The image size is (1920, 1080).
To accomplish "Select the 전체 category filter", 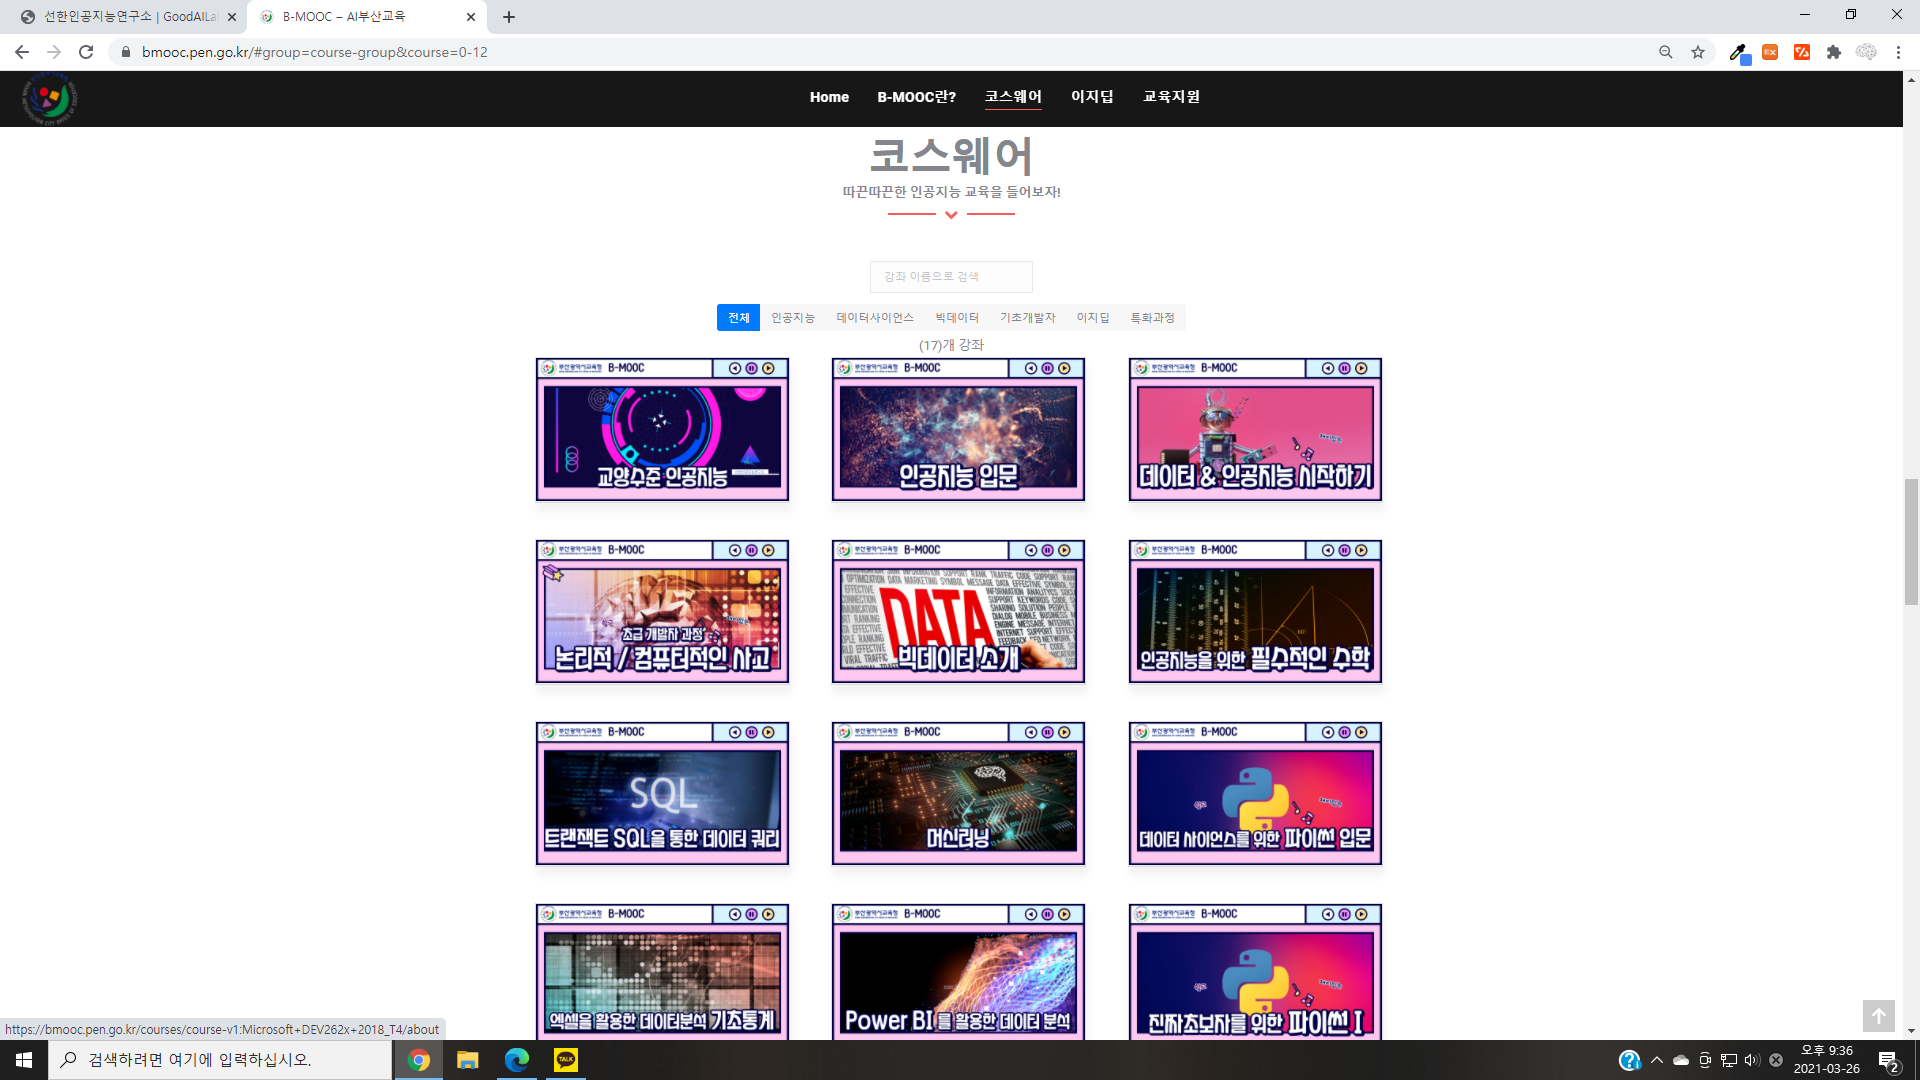I will [x=738, y=318].
